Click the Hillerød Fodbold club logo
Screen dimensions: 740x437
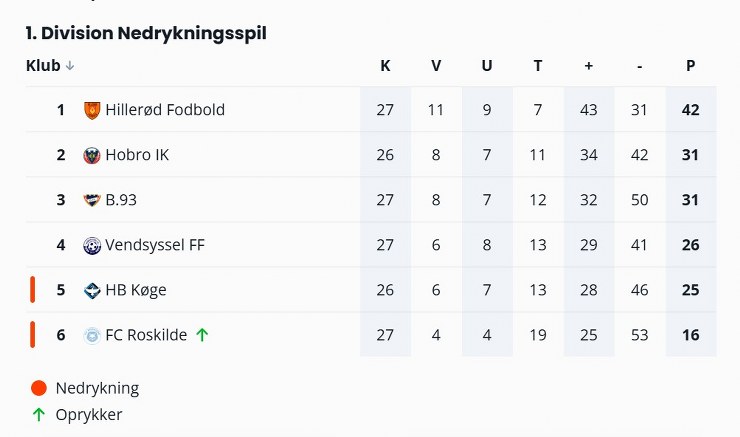pos(92,110)
